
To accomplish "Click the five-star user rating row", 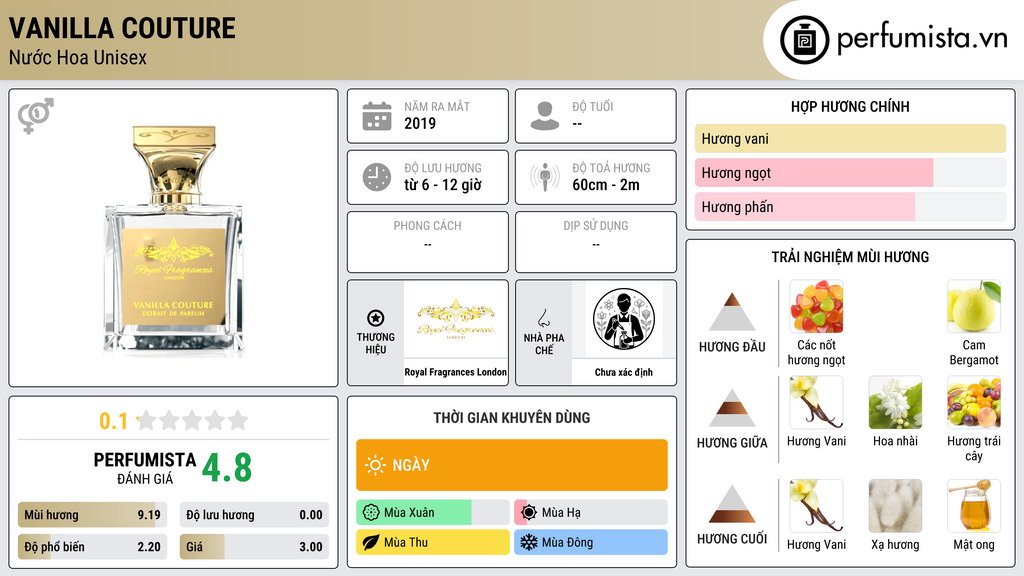I will pyautogui.click(x=193, y=420).
